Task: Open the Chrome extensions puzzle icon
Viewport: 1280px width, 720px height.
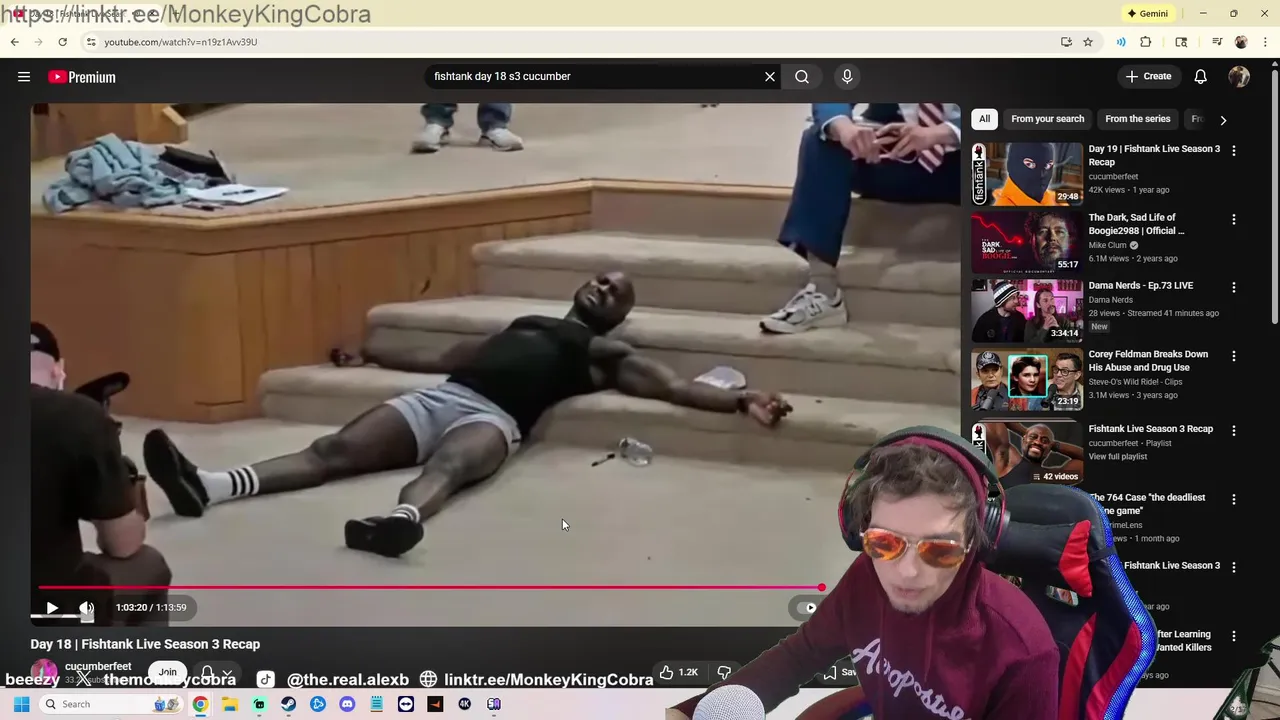Action: [x=1146, y=42]
